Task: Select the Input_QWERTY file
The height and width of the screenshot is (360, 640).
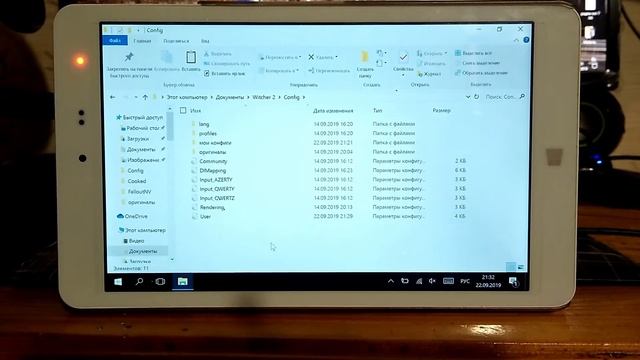Action: [217, 189]
